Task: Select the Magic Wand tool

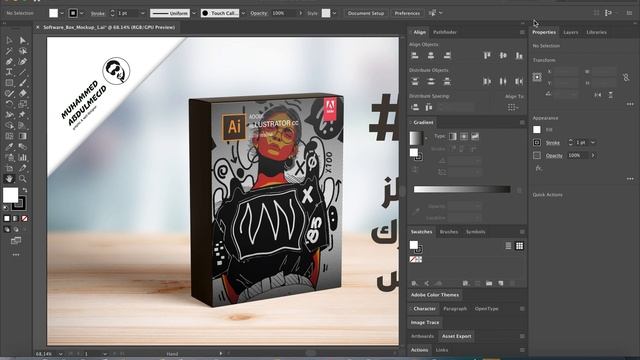Action: [x=9, y=51]
